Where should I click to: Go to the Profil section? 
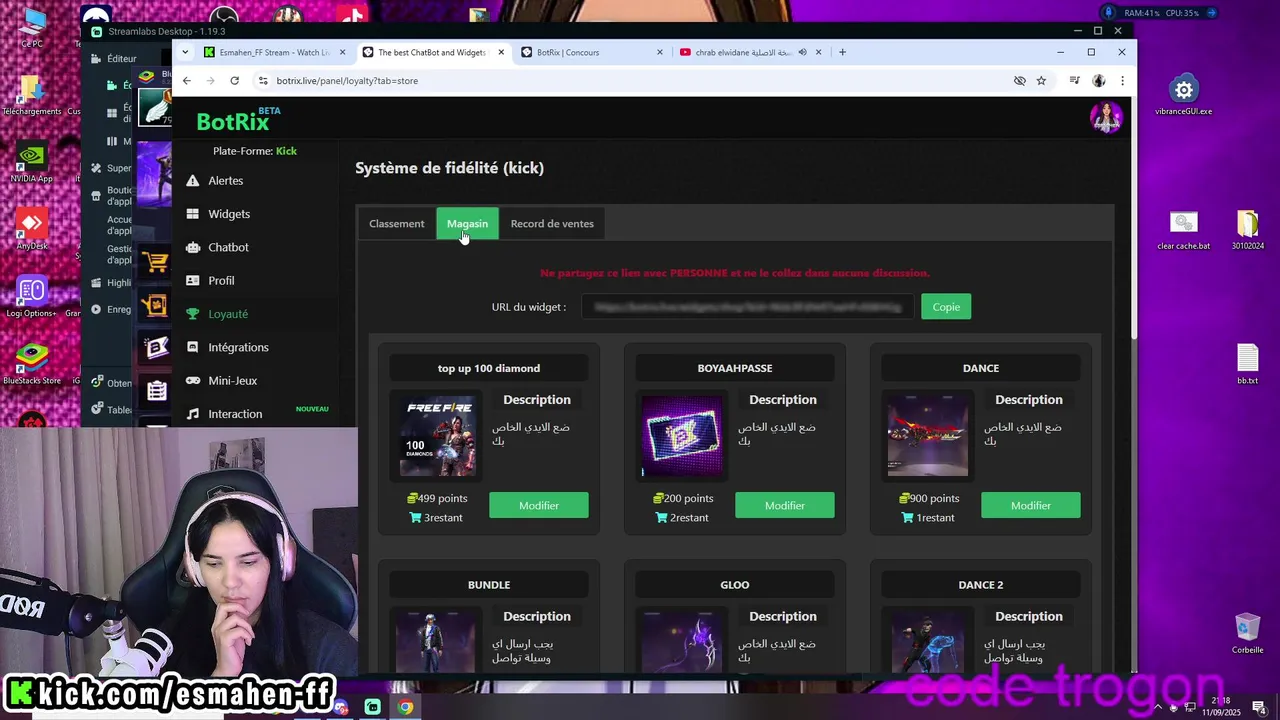pos(221,281)
